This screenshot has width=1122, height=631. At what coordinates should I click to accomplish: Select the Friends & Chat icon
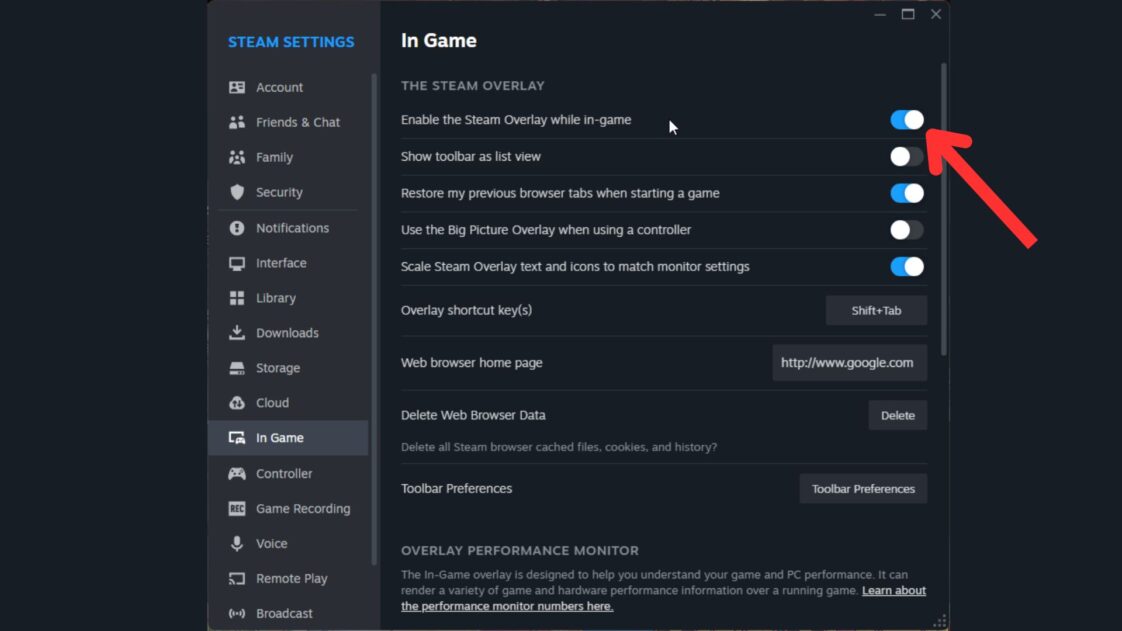point(236,122)
